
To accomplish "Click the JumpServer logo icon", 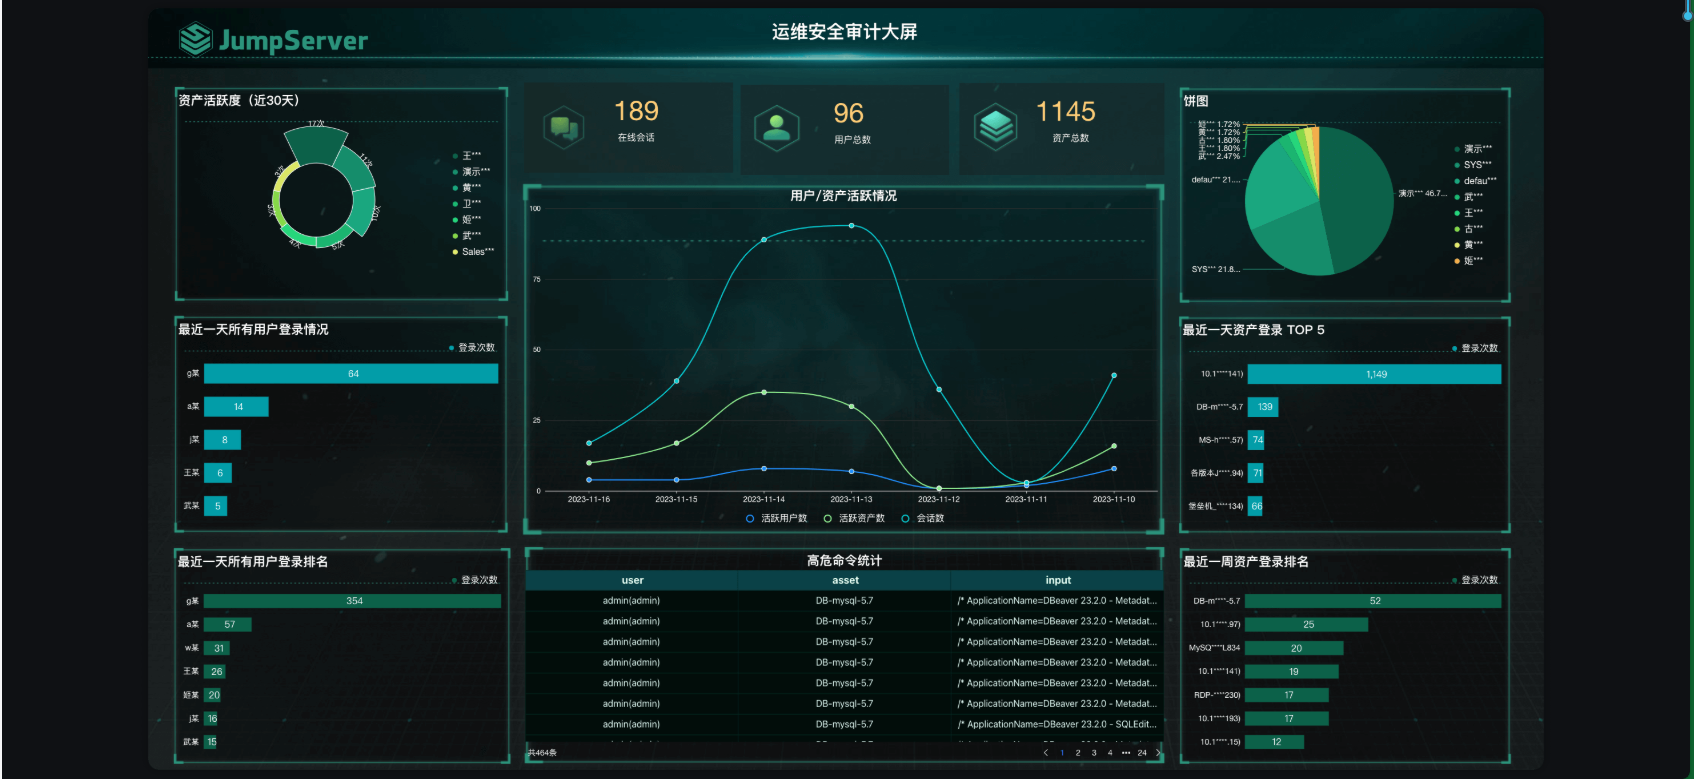I will 195,38.
